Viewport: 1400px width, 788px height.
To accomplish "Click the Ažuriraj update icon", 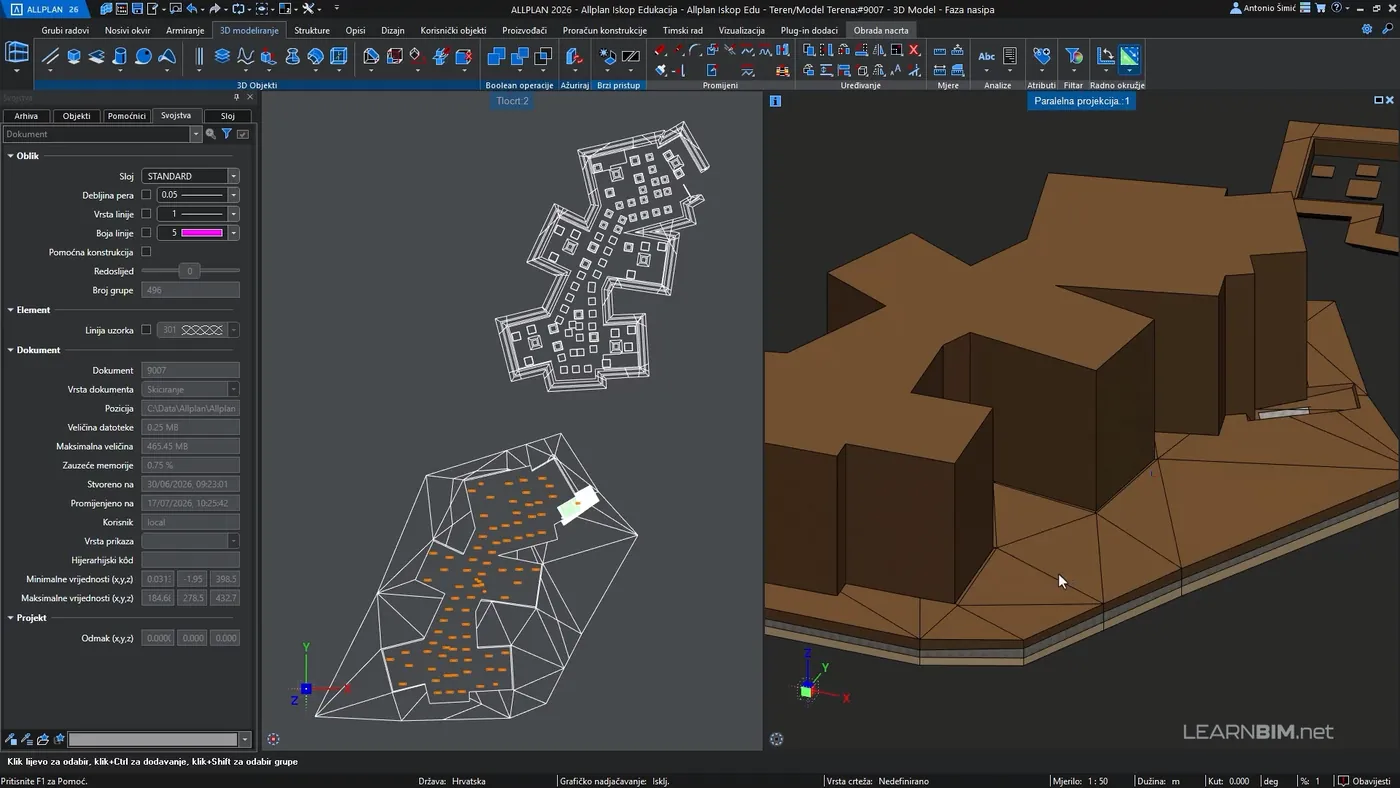I will pyautogui.click(x=574, y=57).
